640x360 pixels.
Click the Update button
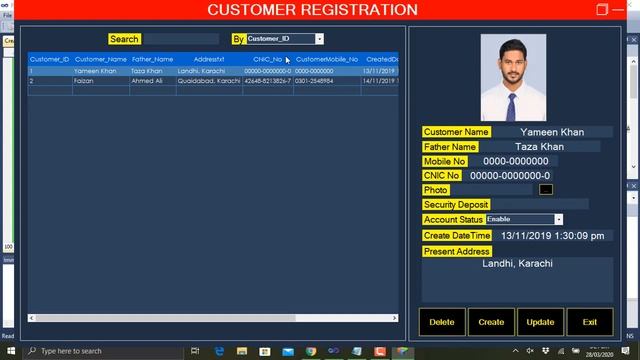pyautogui.click(x=540, y=322)
